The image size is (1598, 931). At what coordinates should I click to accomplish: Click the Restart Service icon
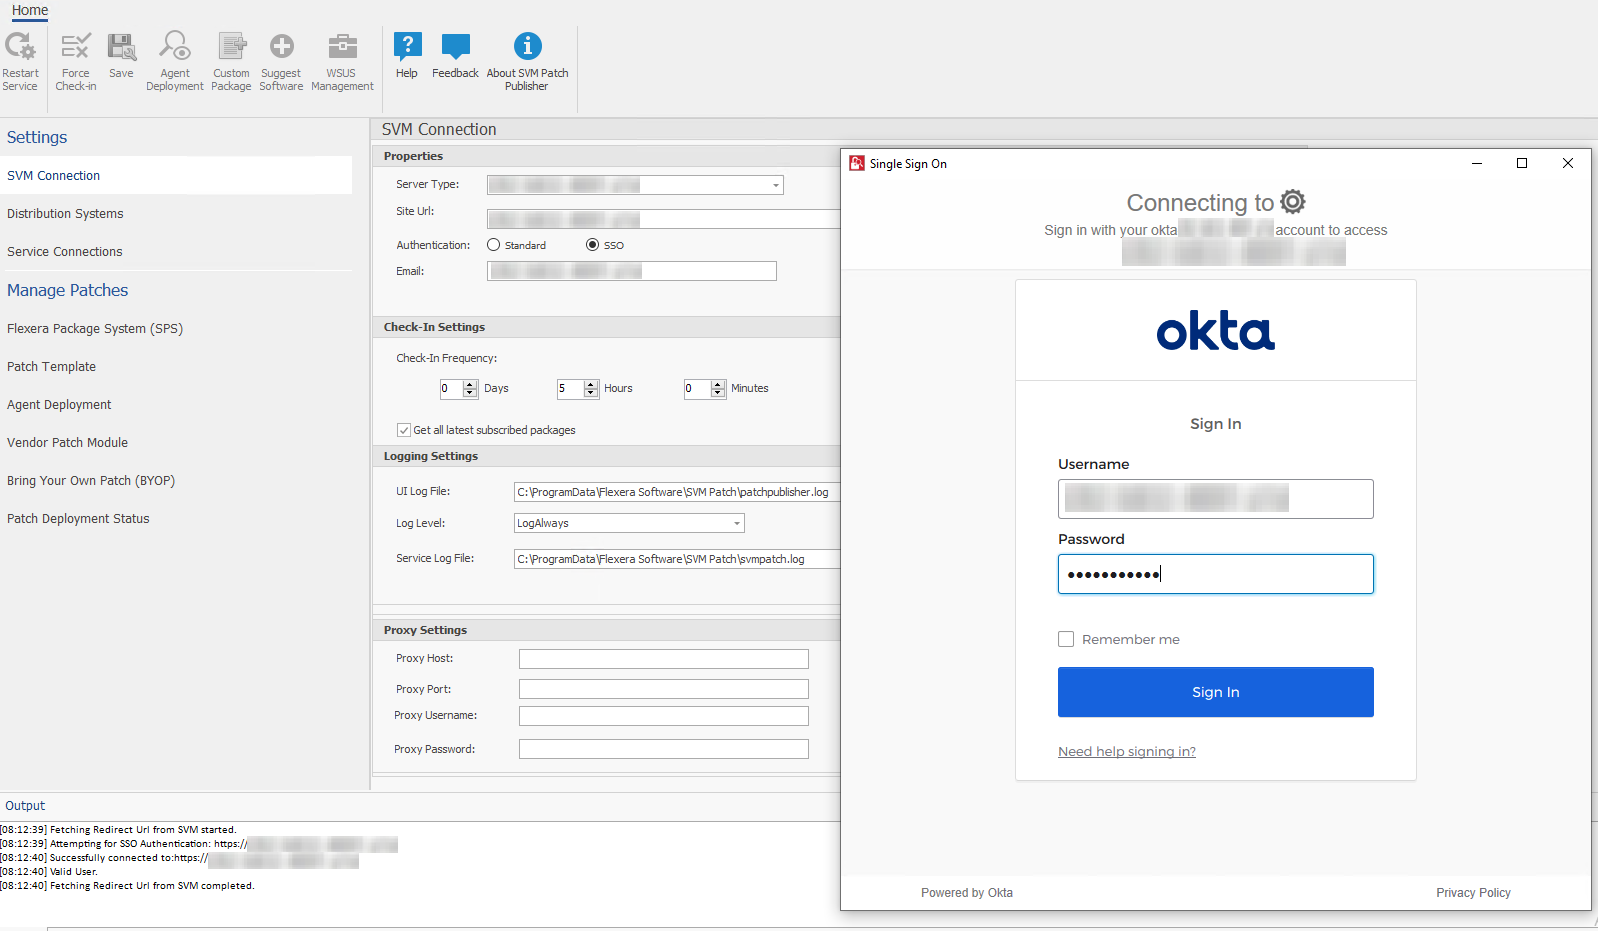[20, 47]
